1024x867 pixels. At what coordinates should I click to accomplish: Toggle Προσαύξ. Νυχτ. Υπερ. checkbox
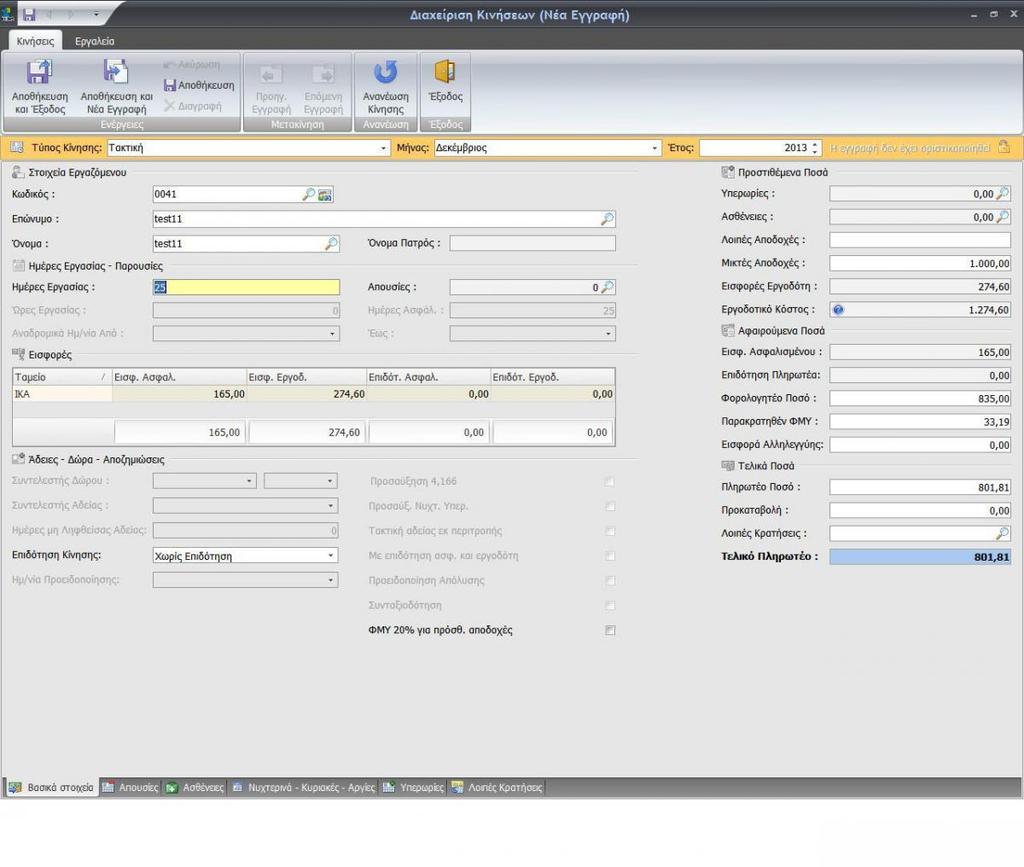[609, 507]
